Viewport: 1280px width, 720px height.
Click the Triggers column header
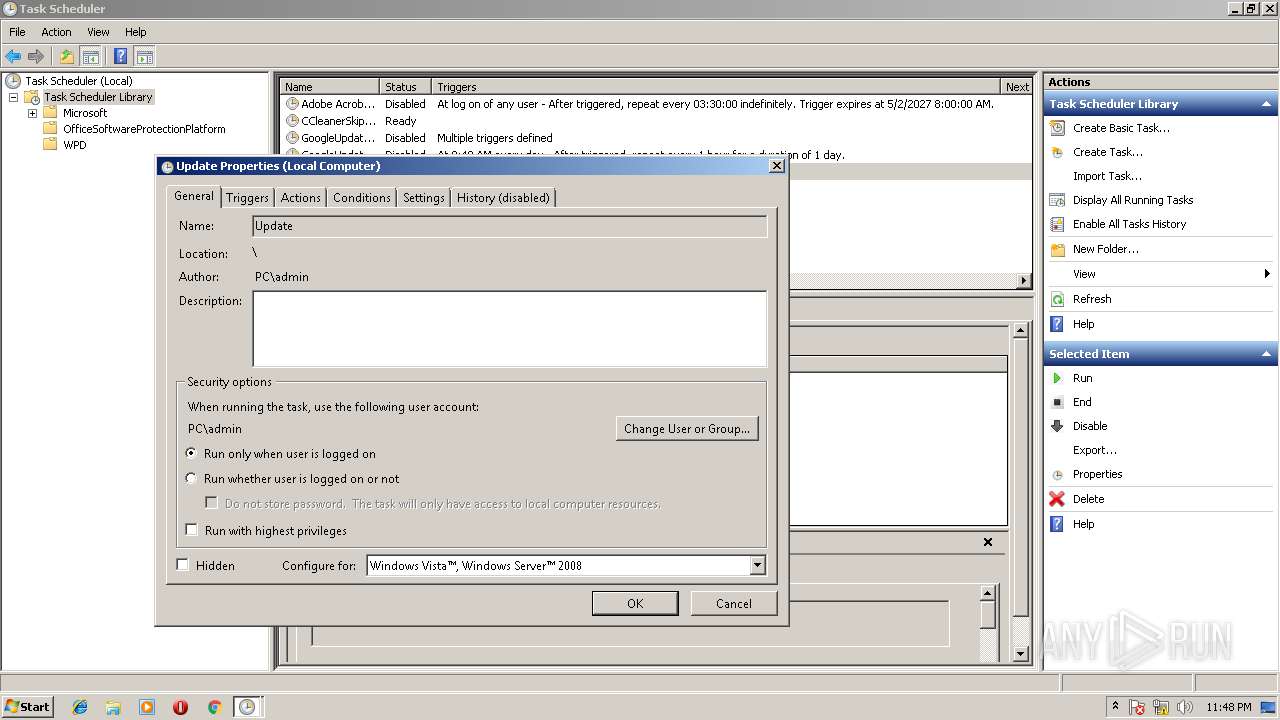[716, 87]
